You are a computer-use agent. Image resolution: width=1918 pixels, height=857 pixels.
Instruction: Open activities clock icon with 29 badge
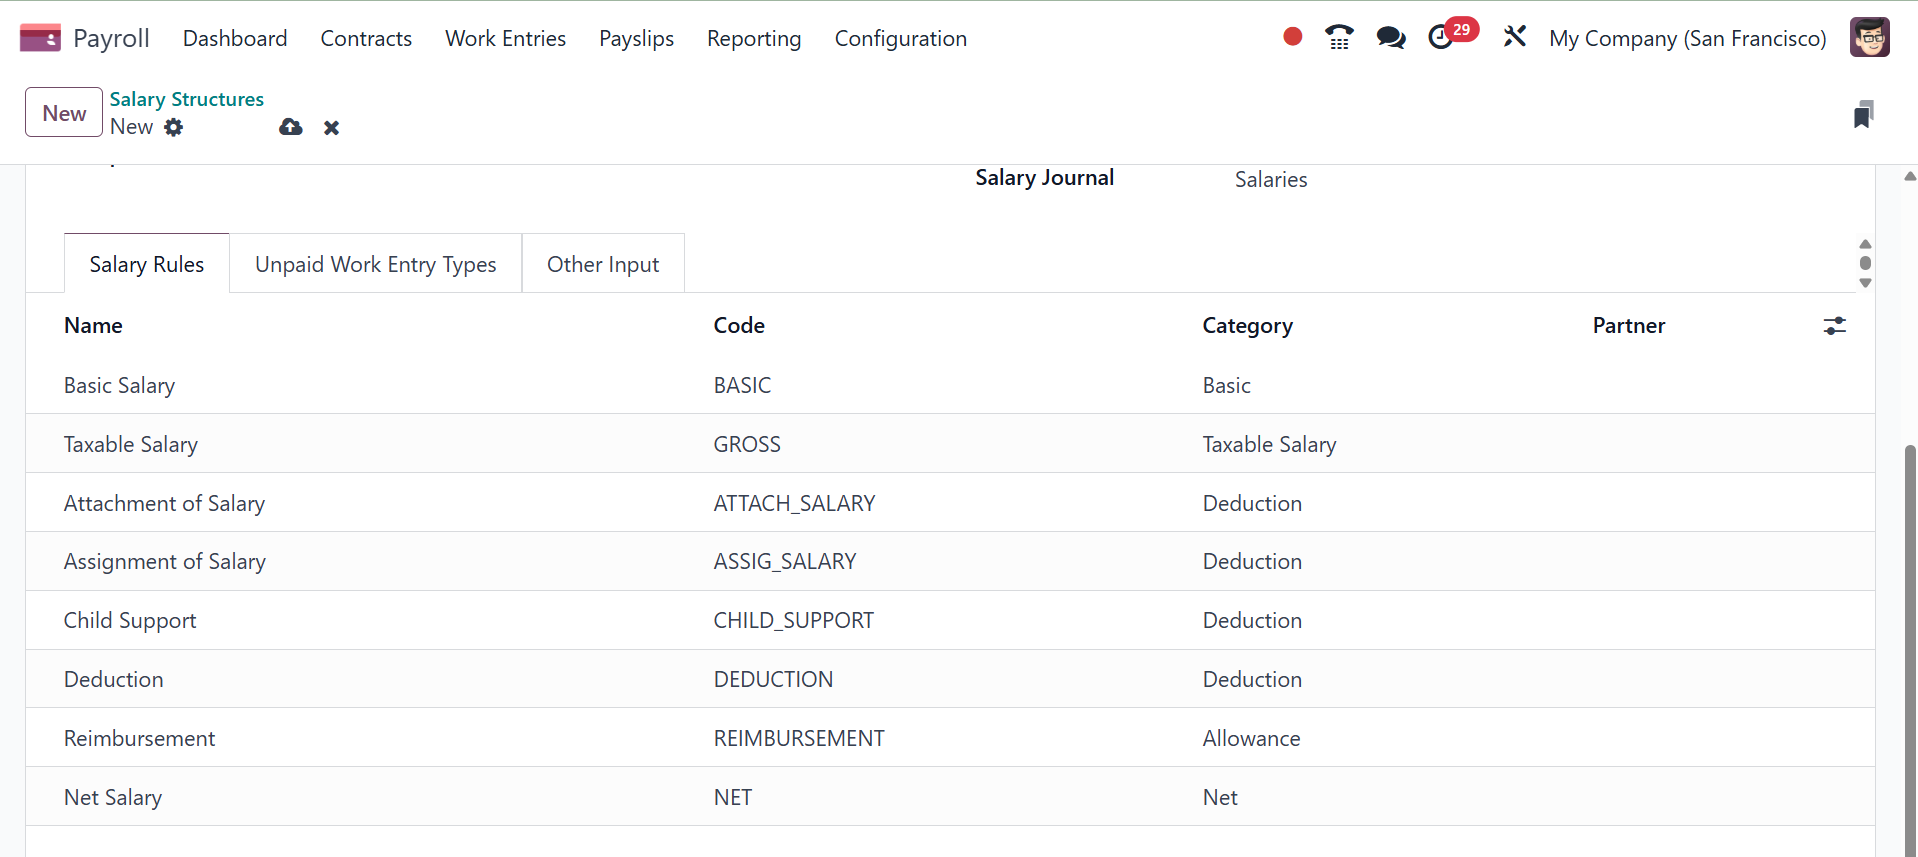click(x=1441, y=38)
